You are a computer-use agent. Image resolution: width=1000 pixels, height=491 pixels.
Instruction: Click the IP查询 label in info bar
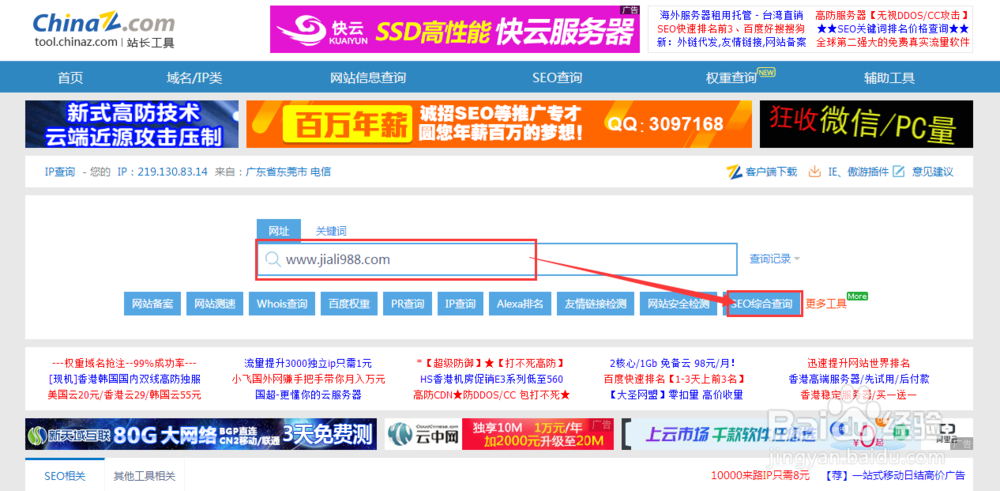[x=60, y=172]
